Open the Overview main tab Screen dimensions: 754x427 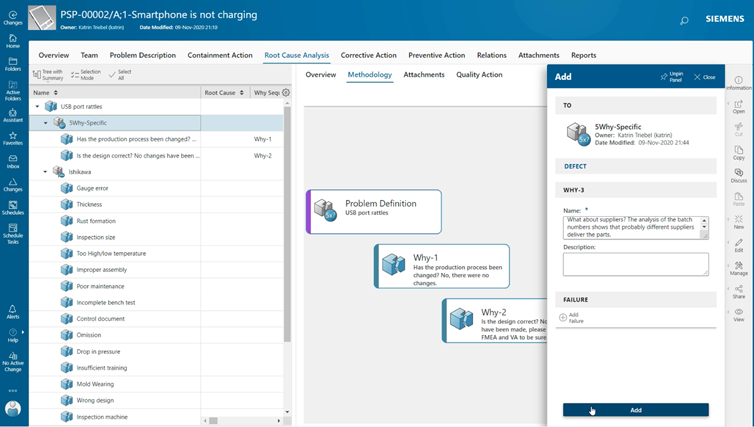tap(54, 55)
